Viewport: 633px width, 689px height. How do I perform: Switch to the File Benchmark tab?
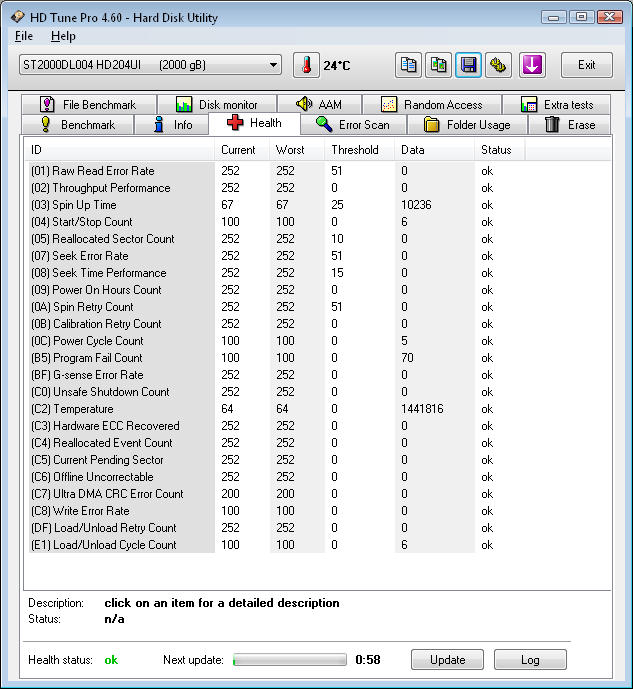click(89, 105)
